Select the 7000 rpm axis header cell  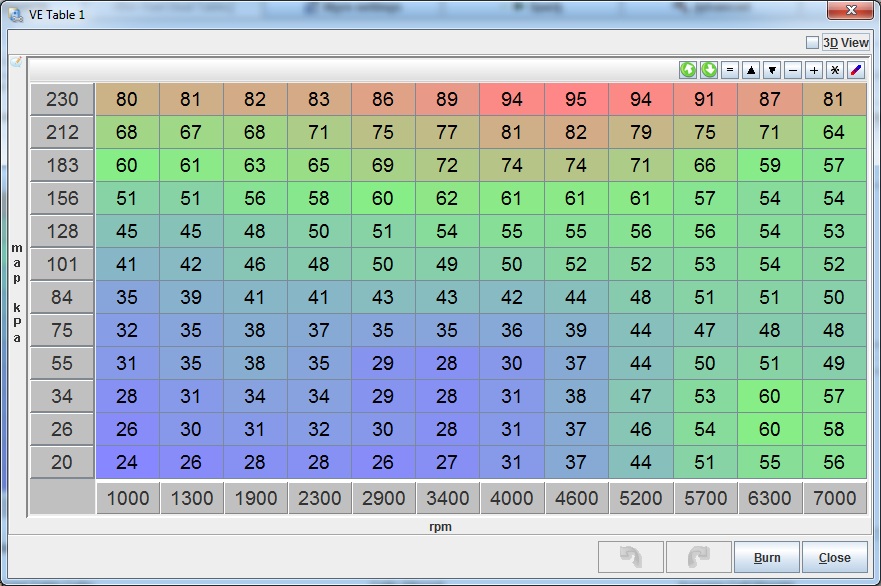pyautogui.click(x=834, y=498)
